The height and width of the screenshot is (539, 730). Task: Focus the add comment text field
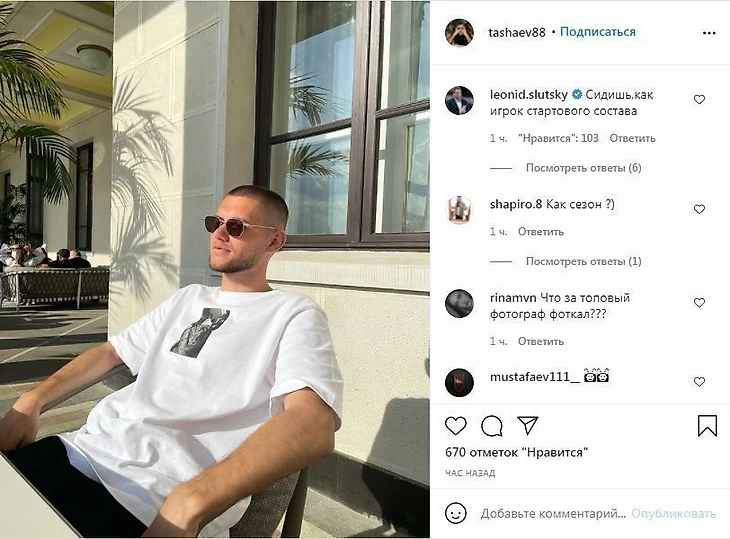pos(553,514)
